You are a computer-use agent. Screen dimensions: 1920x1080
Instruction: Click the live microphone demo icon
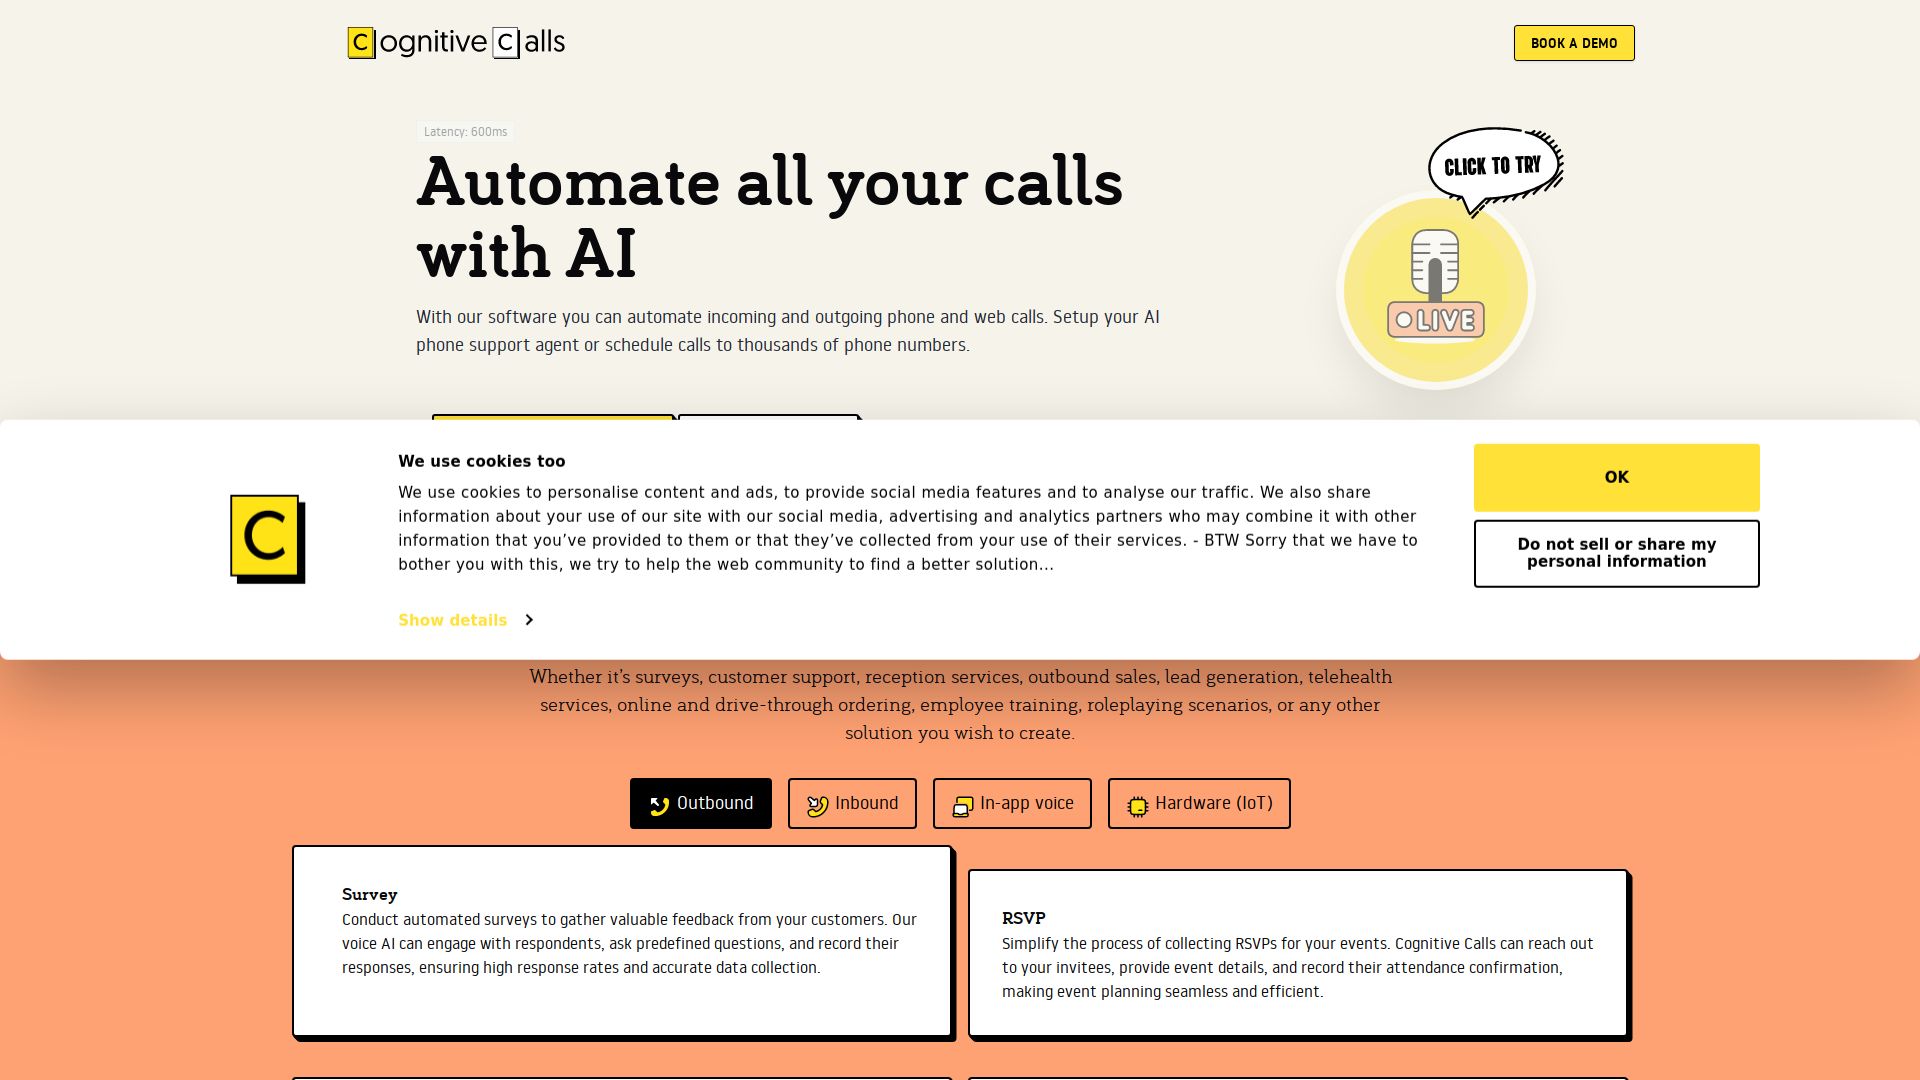(x=1435, y=290)
